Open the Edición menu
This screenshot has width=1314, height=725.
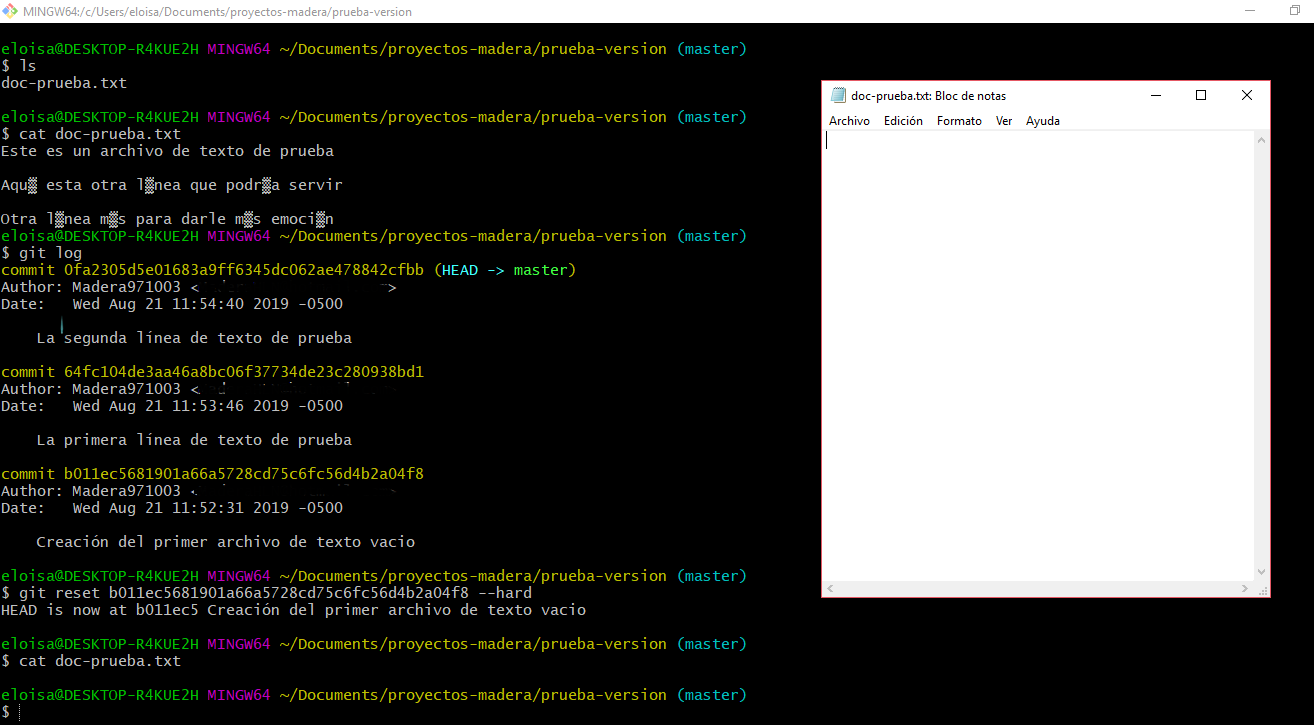click(x=903, y=121)
